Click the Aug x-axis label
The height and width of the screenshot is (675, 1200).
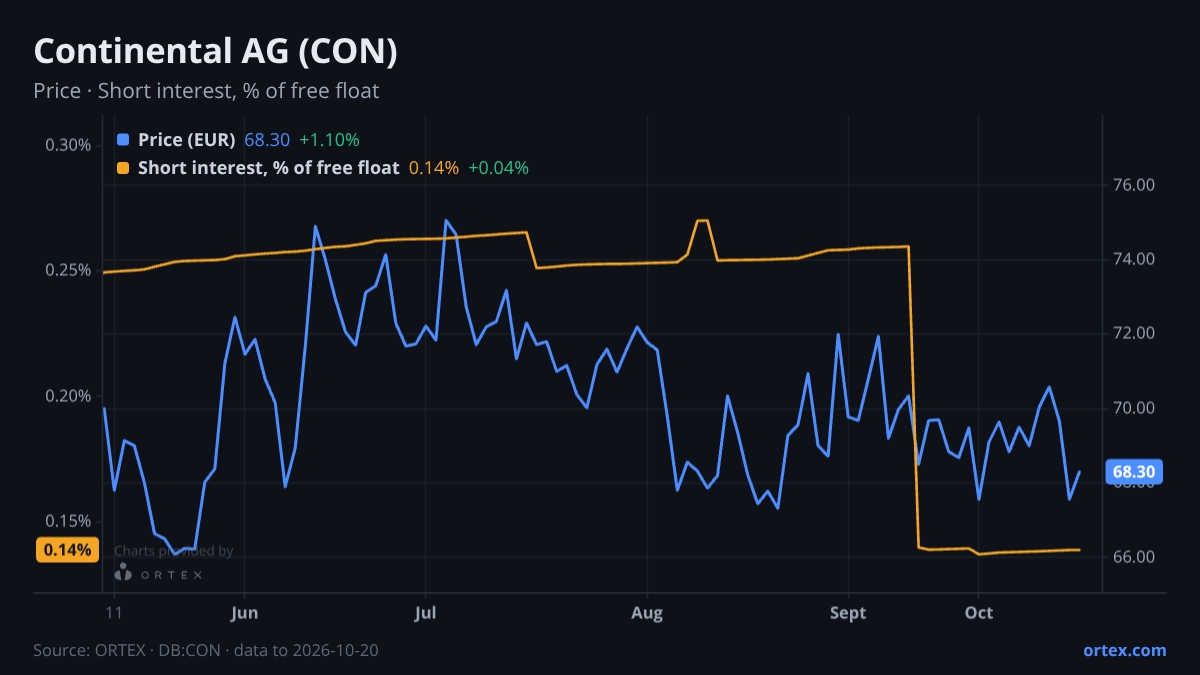(648, 613)
